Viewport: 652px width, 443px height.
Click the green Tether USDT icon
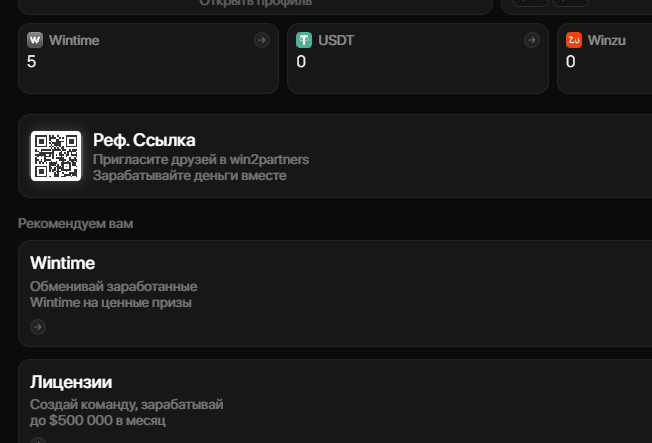[304, 40]
